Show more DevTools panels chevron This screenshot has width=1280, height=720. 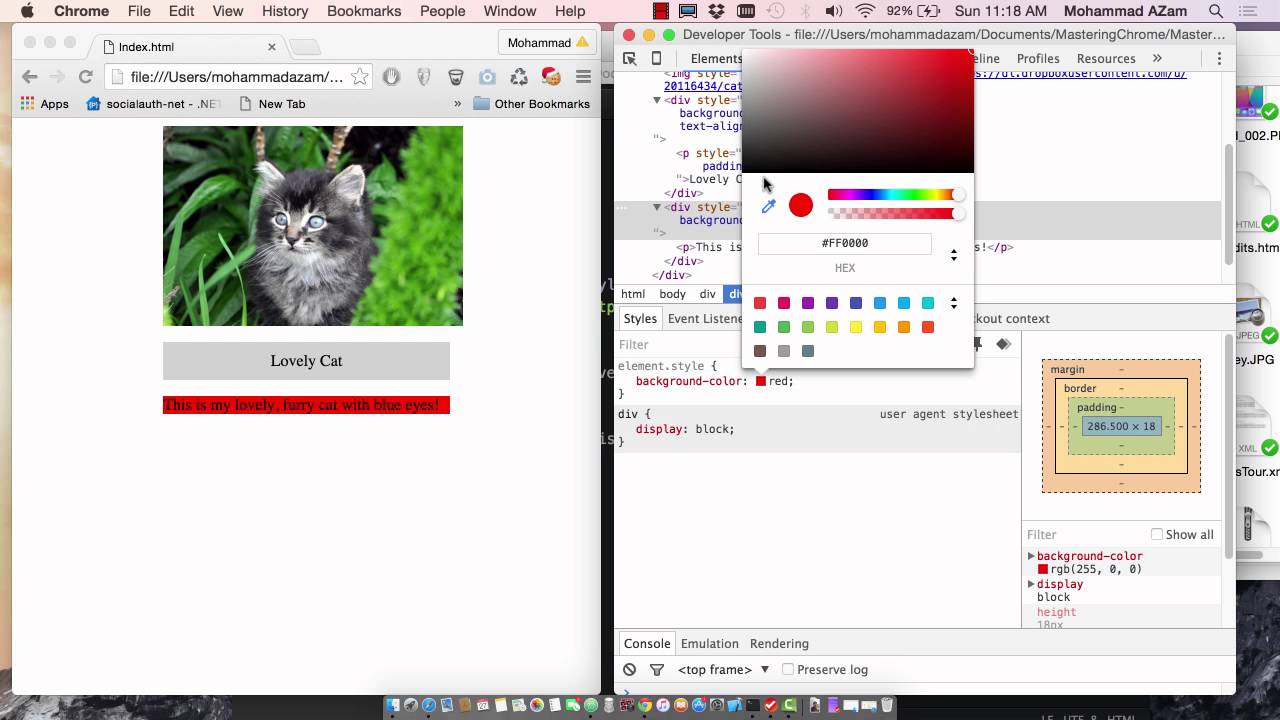point(1157,59)
